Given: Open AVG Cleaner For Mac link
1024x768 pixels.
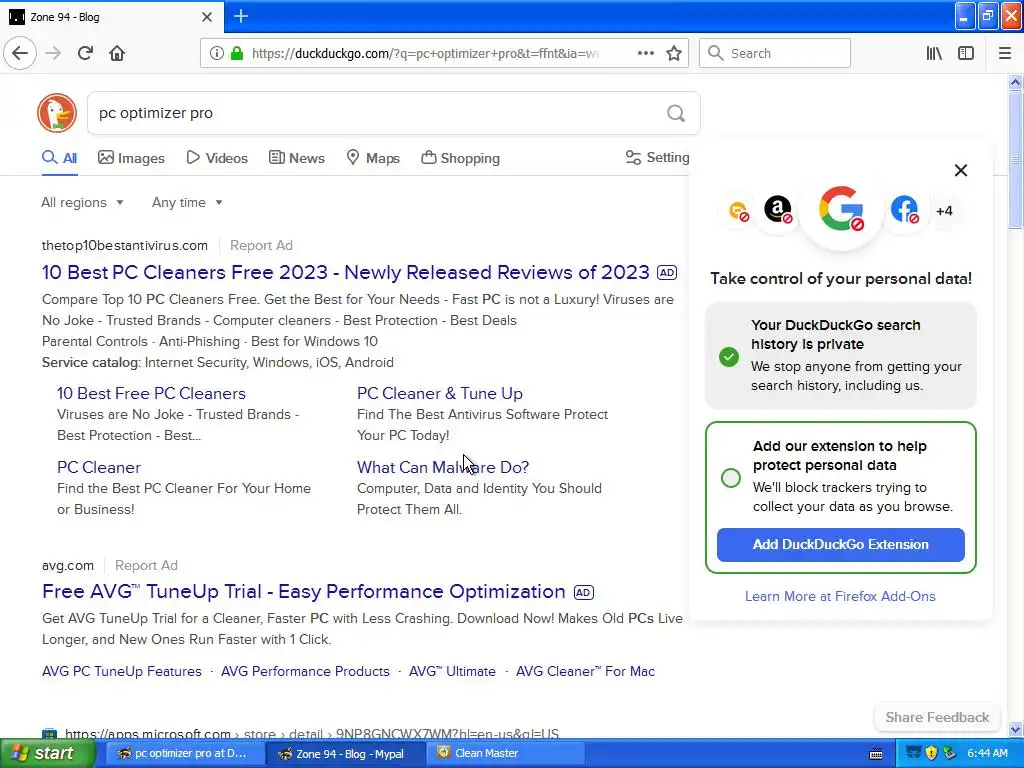Looking at the screenshot, I should point(585,671).
